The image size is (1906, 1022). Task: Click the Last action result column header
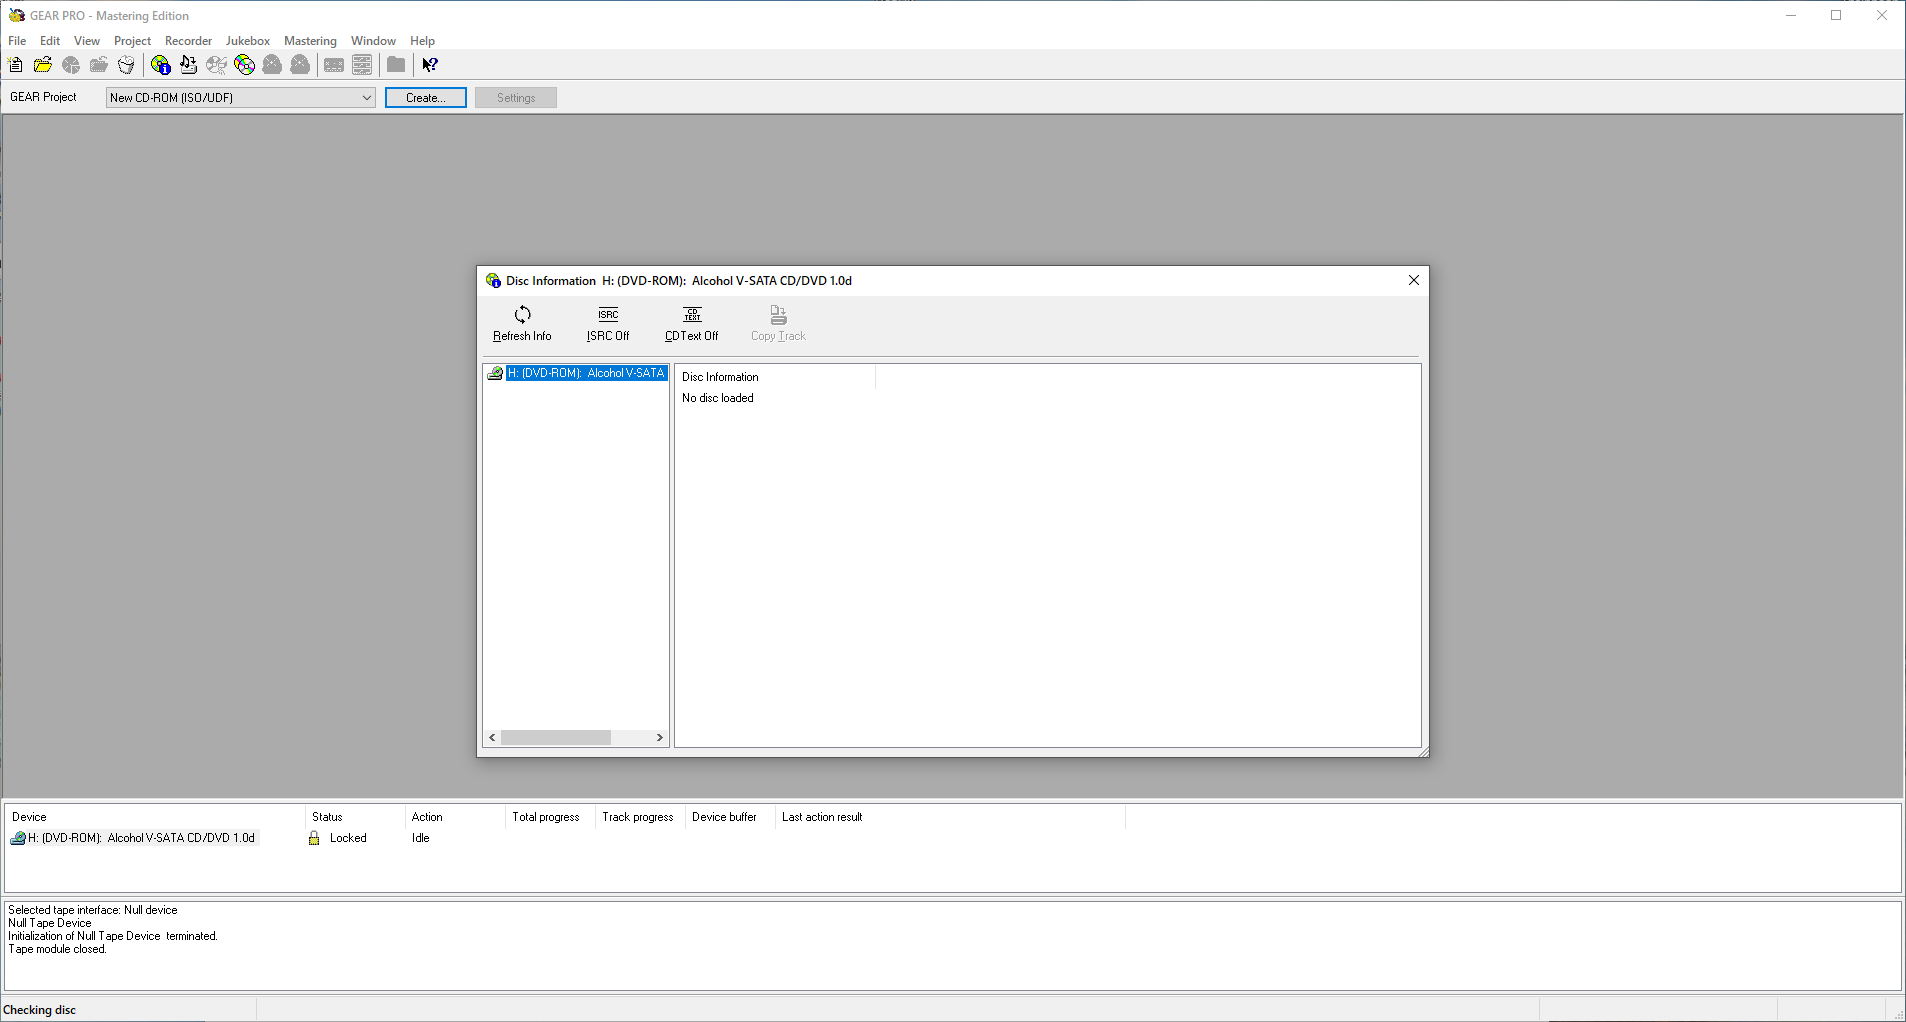[950, 817]
